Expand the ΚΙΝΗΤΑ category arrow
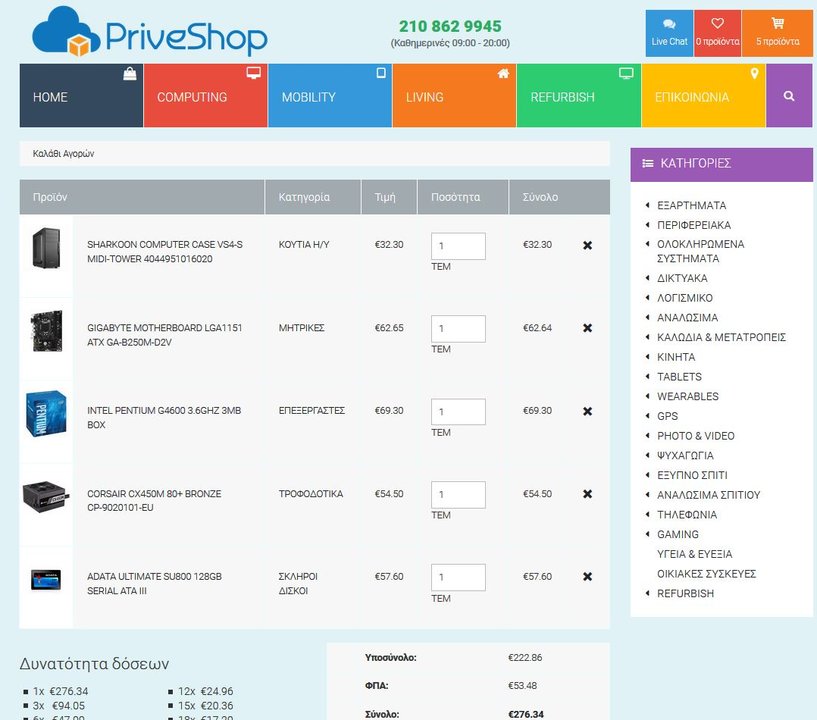 (648, 357)
